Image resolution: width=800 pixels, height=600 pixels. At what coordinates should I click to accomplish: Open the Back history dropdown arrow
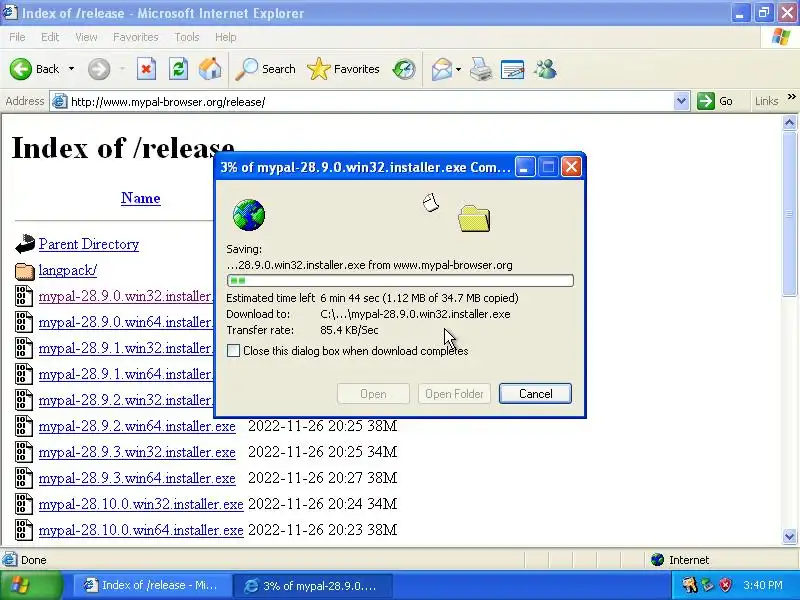click(x=71, y=69)
